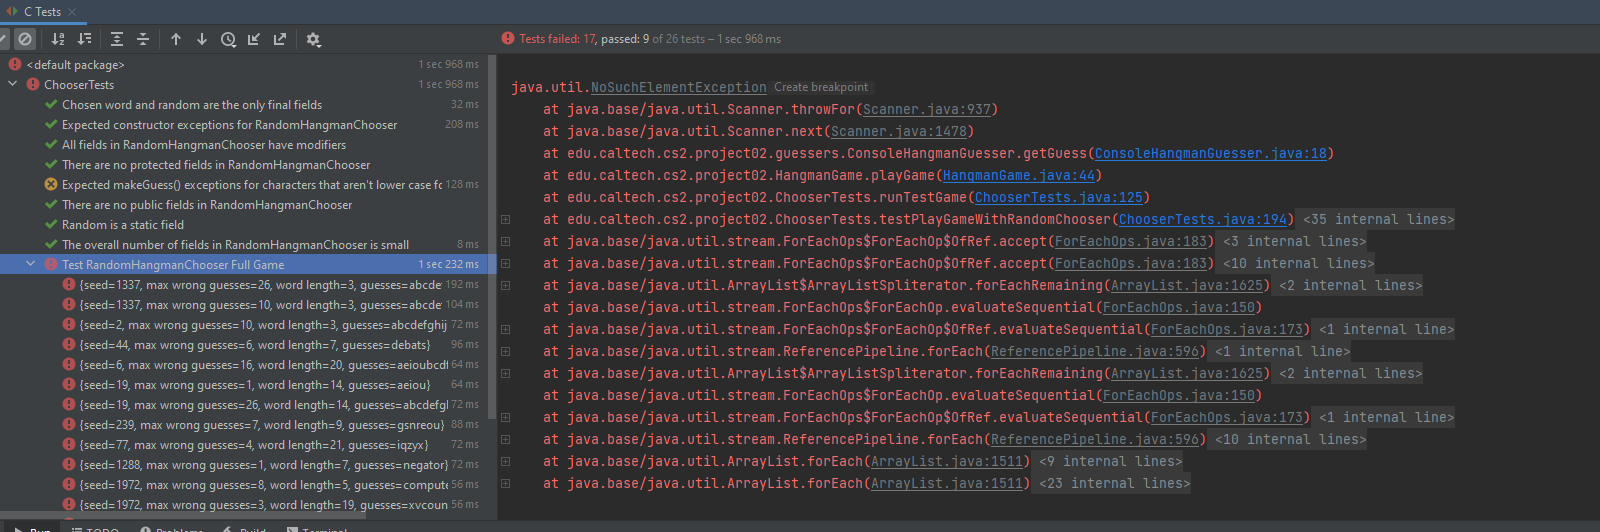Click the Create breakpoint button
The image size is (1600, 532).
[x=820, y=88]
